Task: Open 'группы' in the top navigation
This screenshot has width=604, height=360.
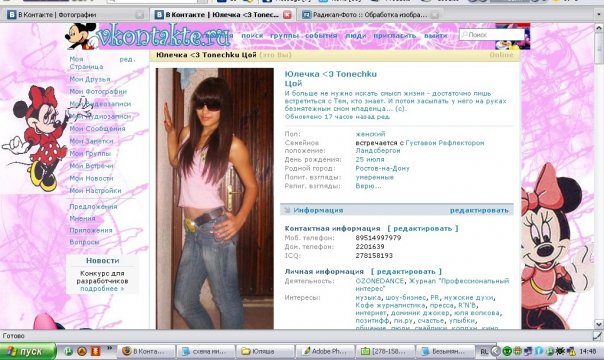Action: (x=284, y=35)
